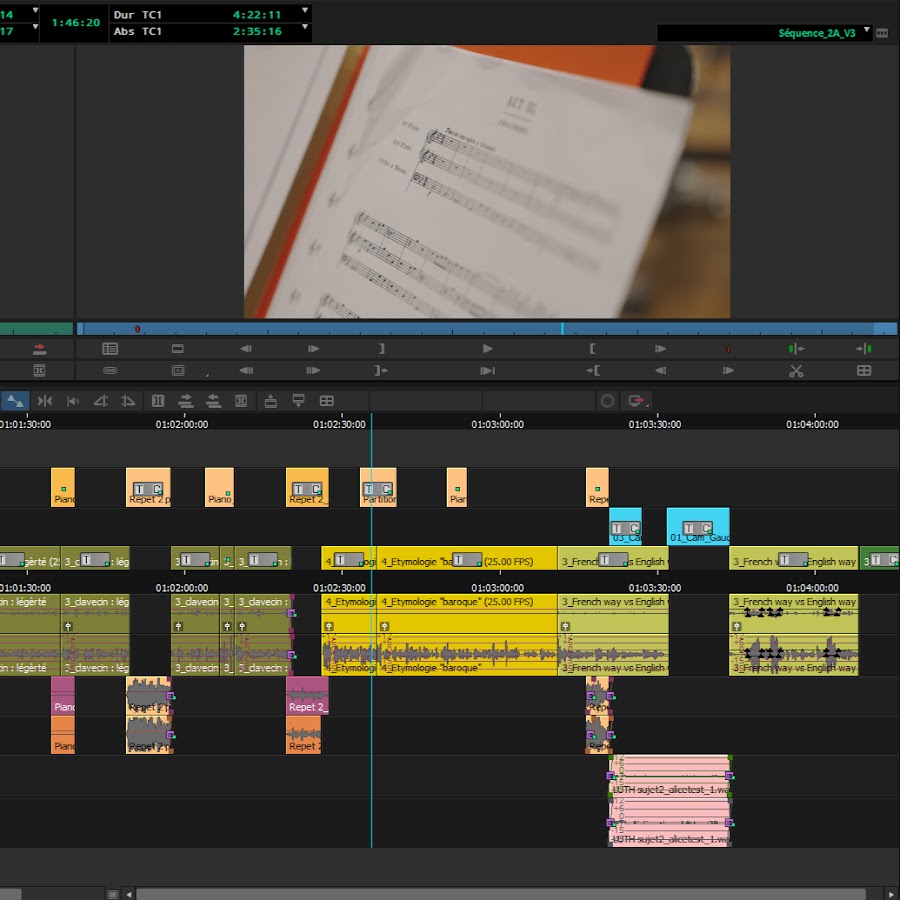Screen dimensions: 900x900
Task: Step forward ten frames with double-bar button
Action: pos(313,371)
